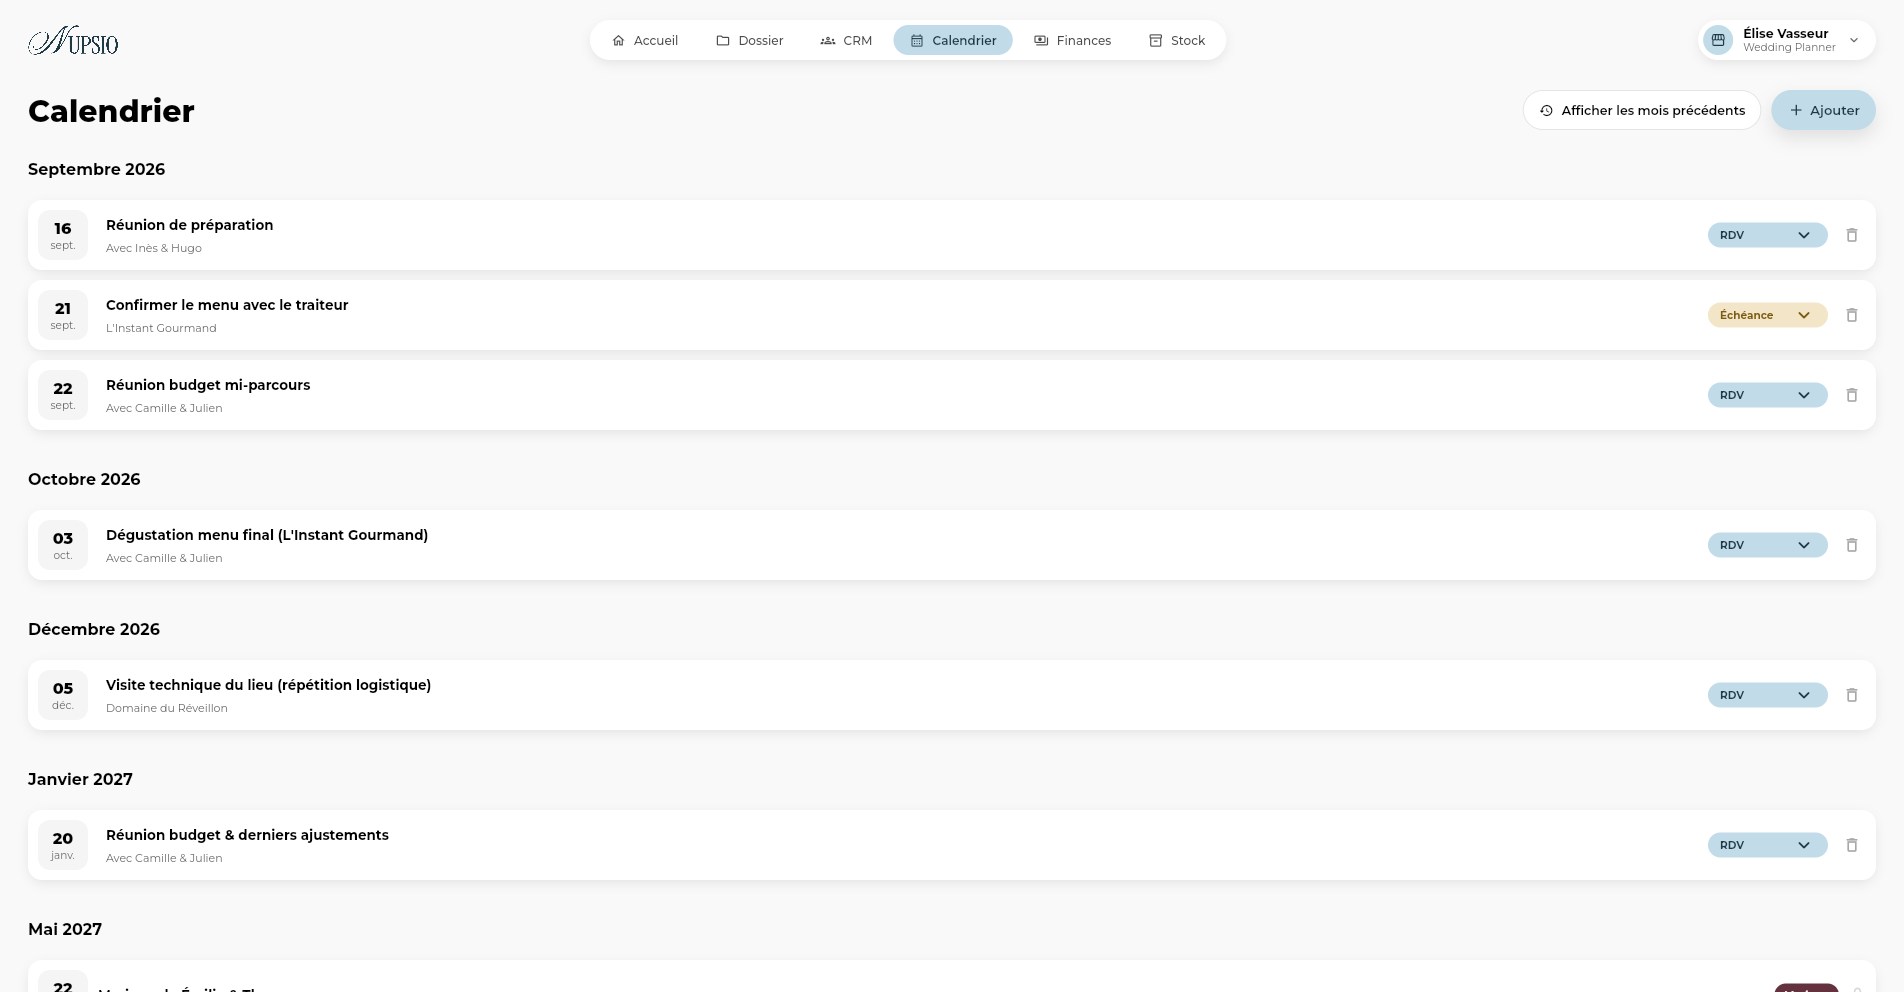Open Dégustation menu final (L'Instant Gourmand) title
This screenshot has height=992, width=1904.
(x=267, y=535)
